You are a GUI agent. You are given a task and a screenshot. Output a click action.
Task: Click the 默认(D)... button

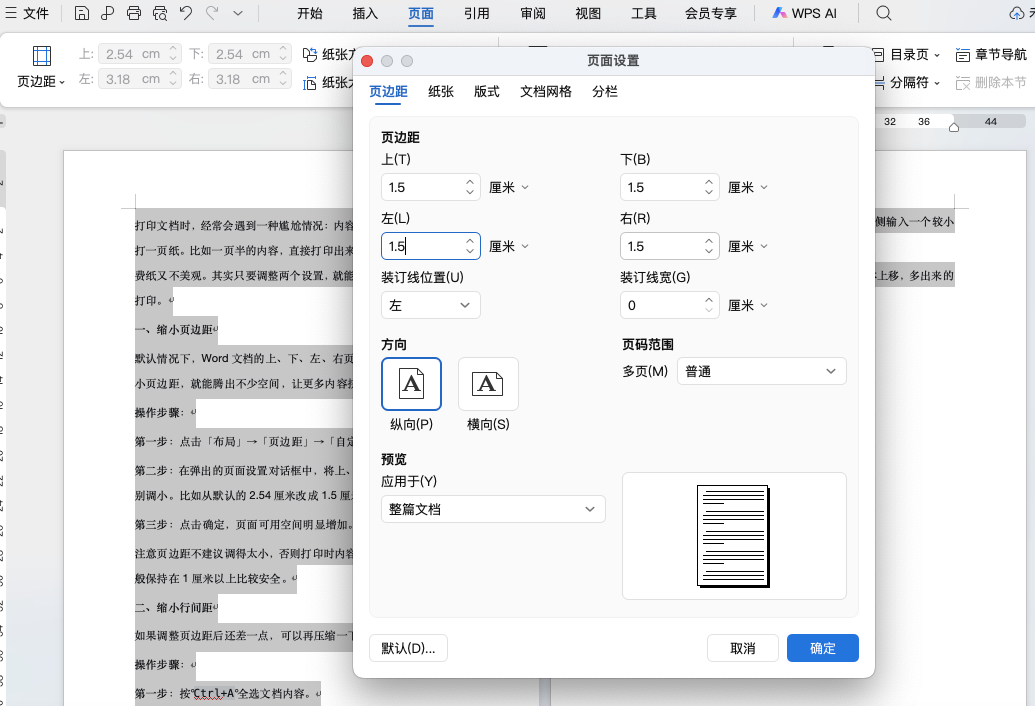(408, 648)
